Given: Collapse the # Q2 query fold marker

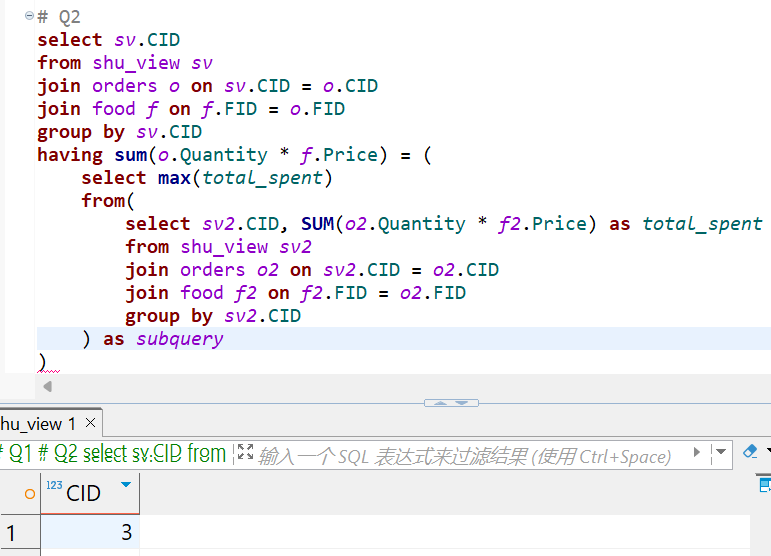Looking at the screenshot, I should pos(29,16).
